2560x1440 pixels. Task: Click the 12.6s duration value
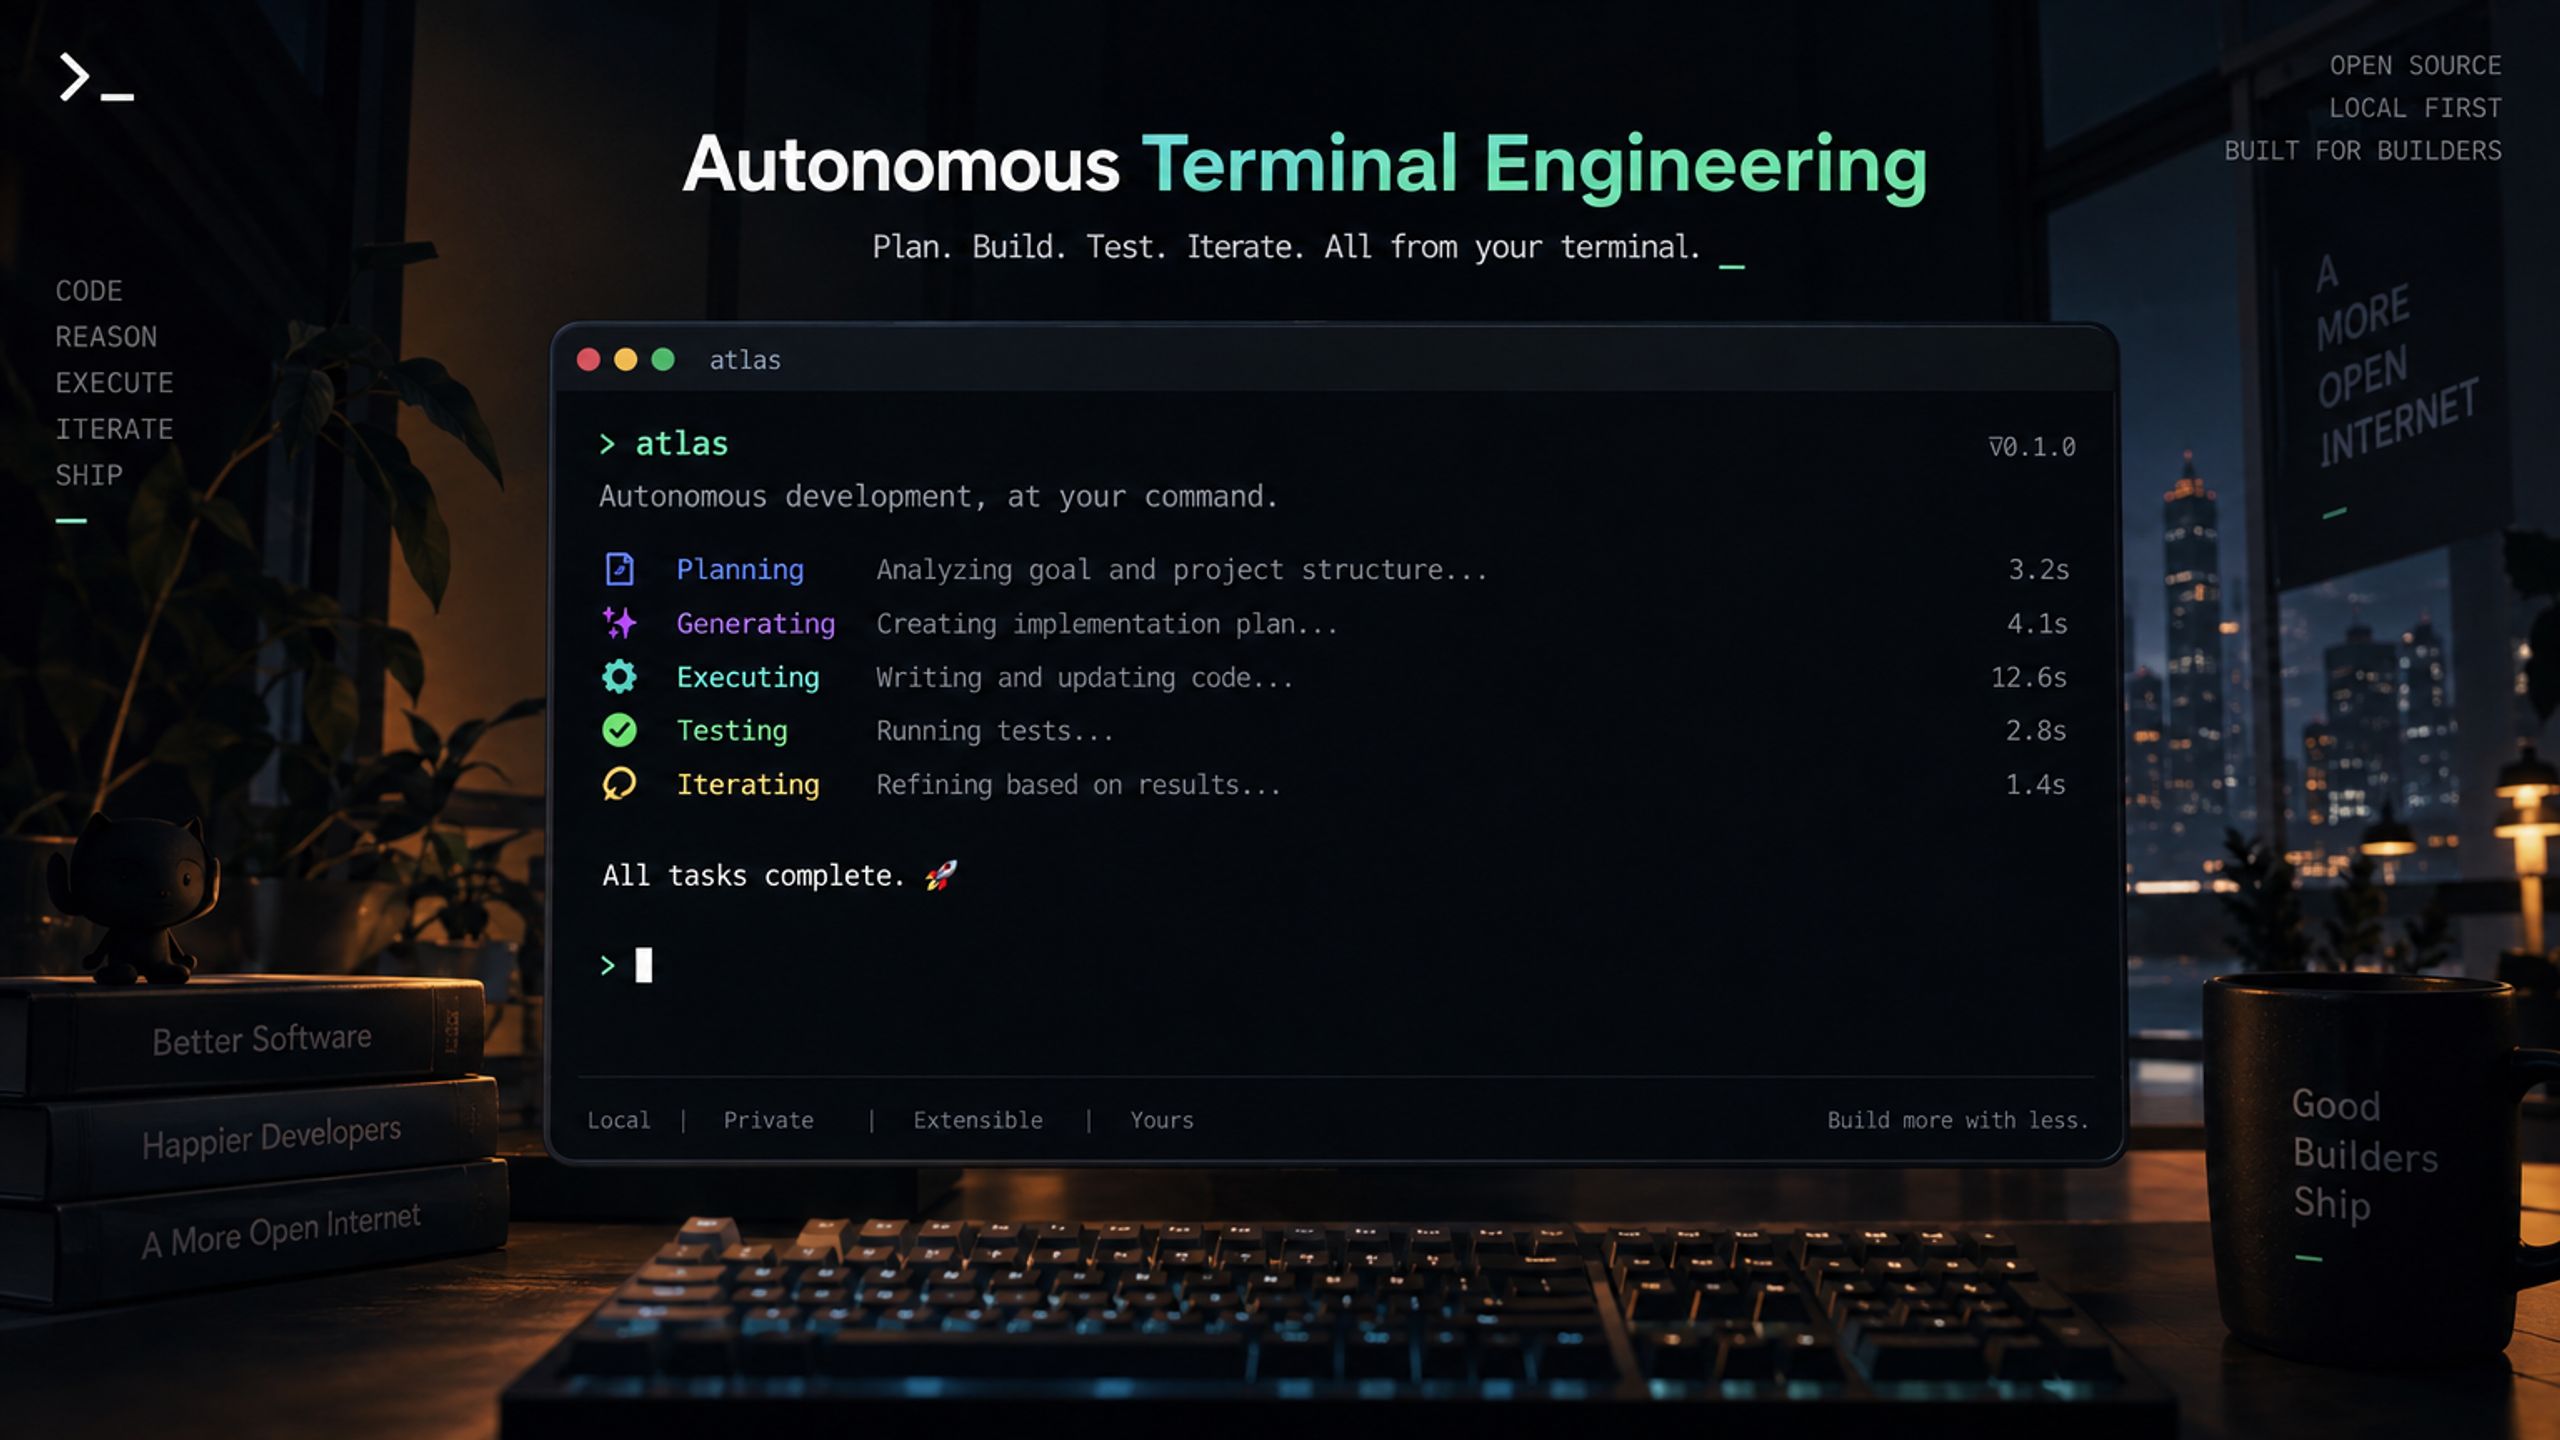tap(2028, 678)
